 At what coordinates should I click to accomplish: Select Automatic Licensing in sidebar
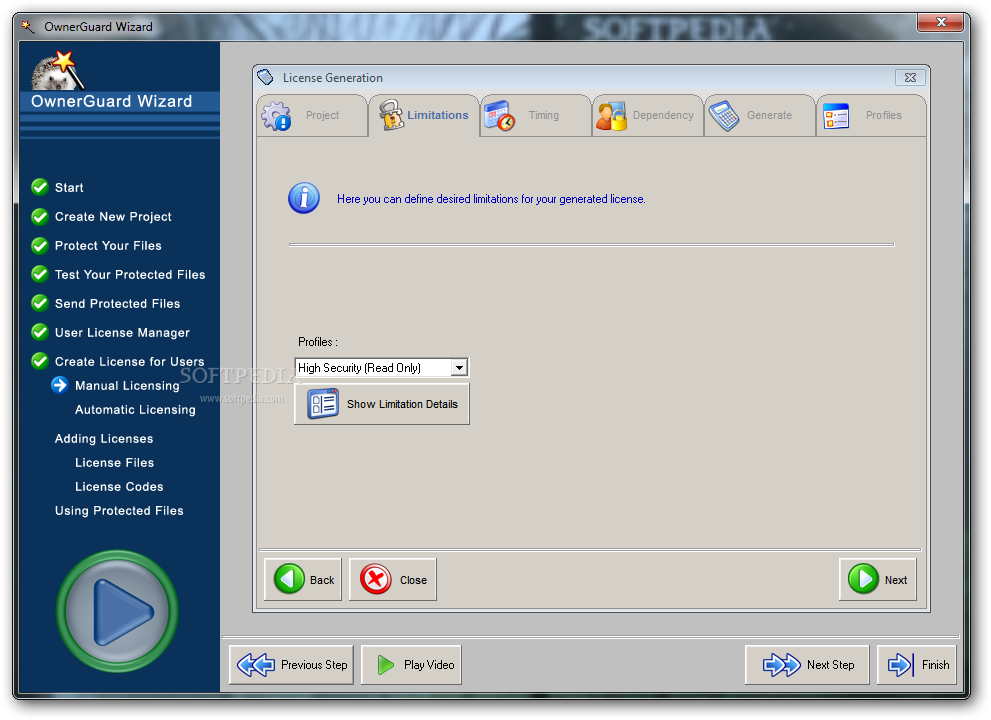(135, 410)
